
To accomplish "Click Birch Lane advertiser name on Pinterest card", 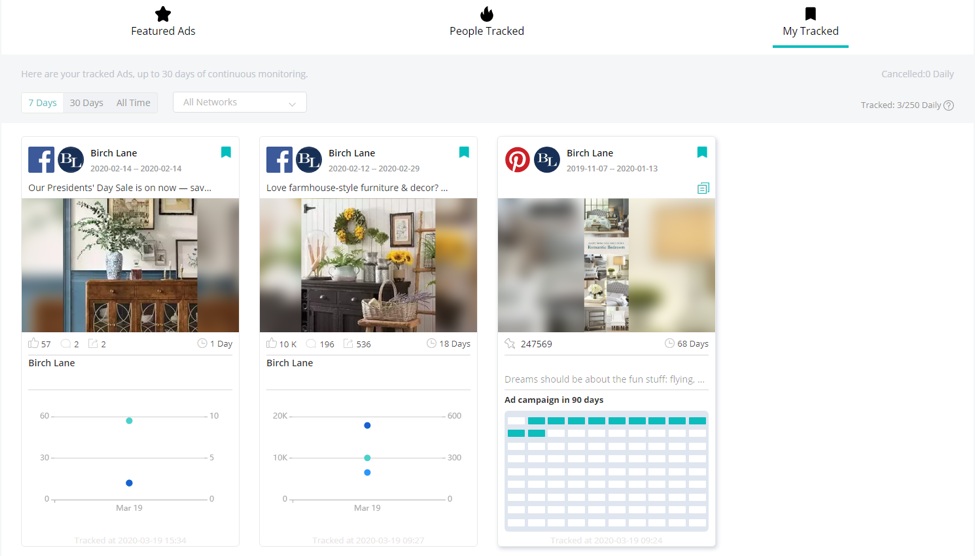I will 589,153.
